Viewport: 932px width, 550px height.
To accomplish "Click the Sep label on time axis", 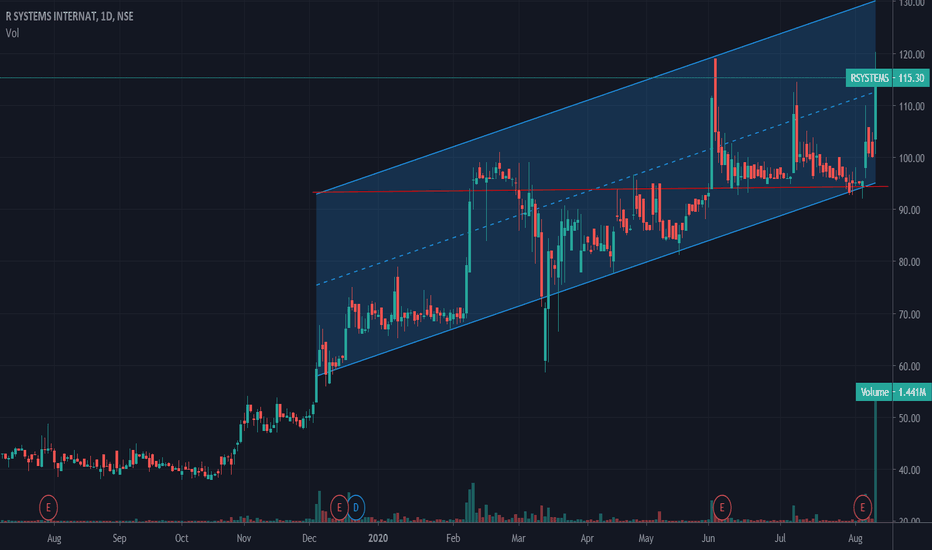I will pos(119,538).
